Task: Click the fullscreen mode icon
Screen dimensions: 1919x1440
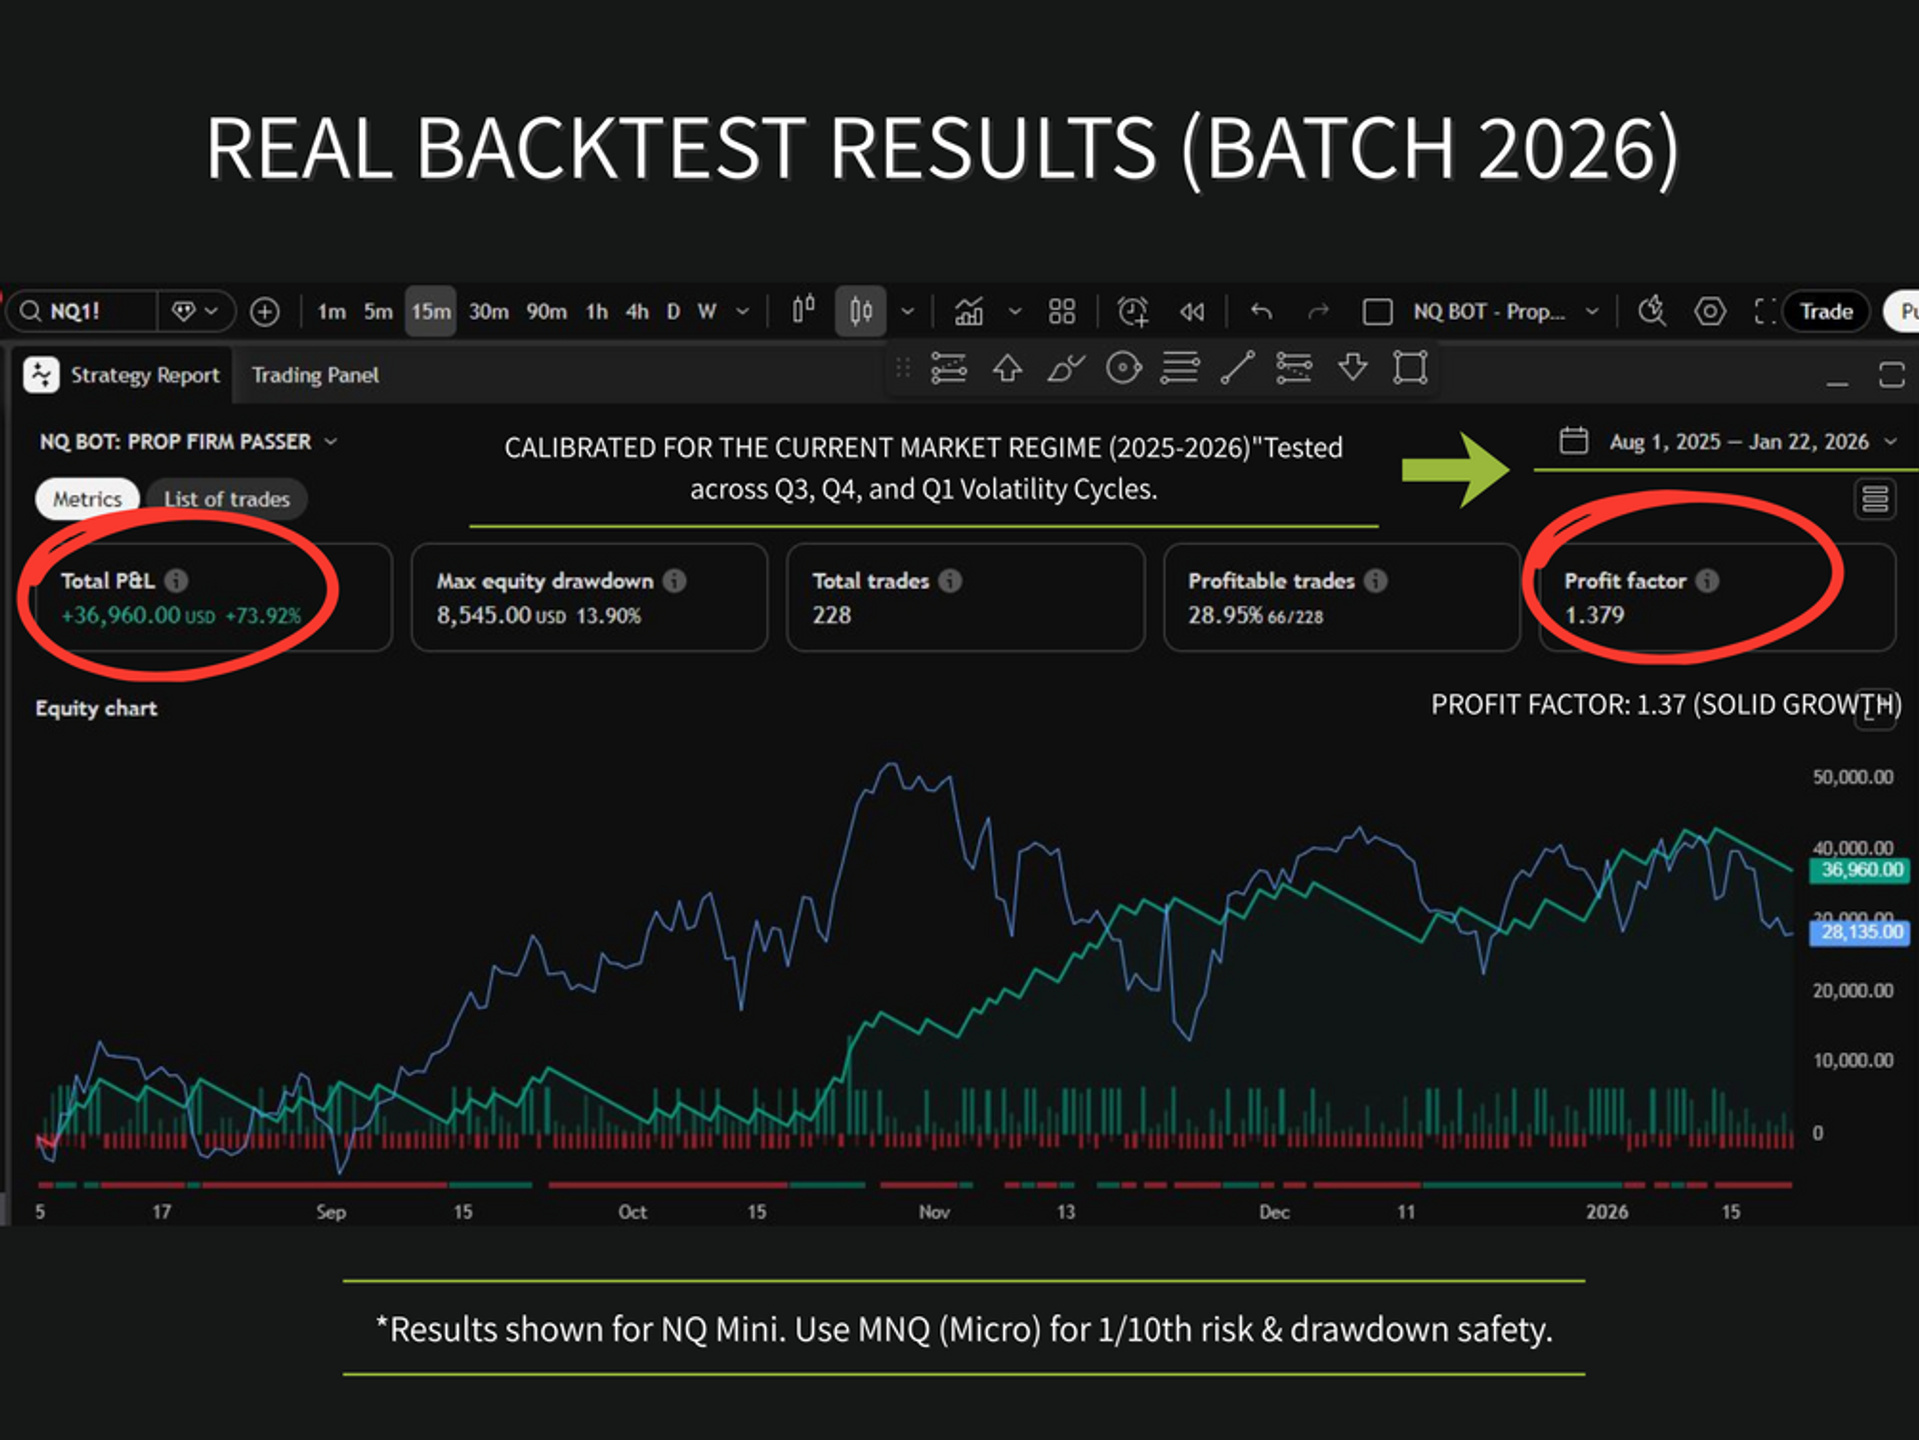Action: [x=1765, y=312]
